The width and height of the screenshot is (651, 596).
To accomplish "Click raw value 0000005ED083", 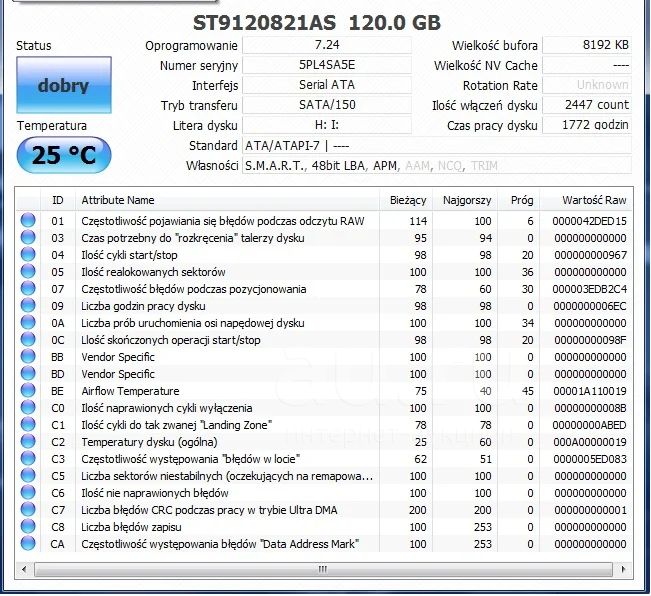I will point(590,459).
